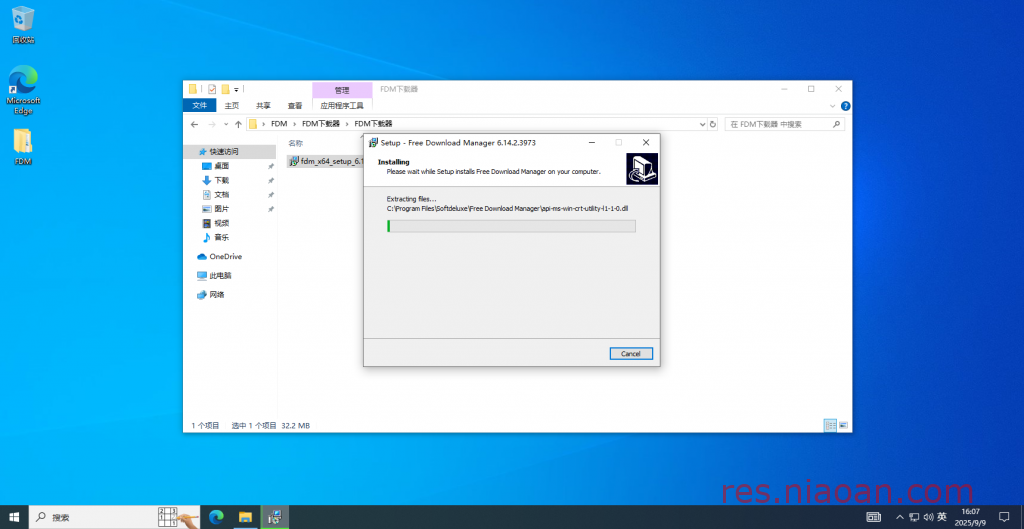Expand the address bar history dropdown
The height and width of the screenshot is (529, 1024).
click(702, 124)
